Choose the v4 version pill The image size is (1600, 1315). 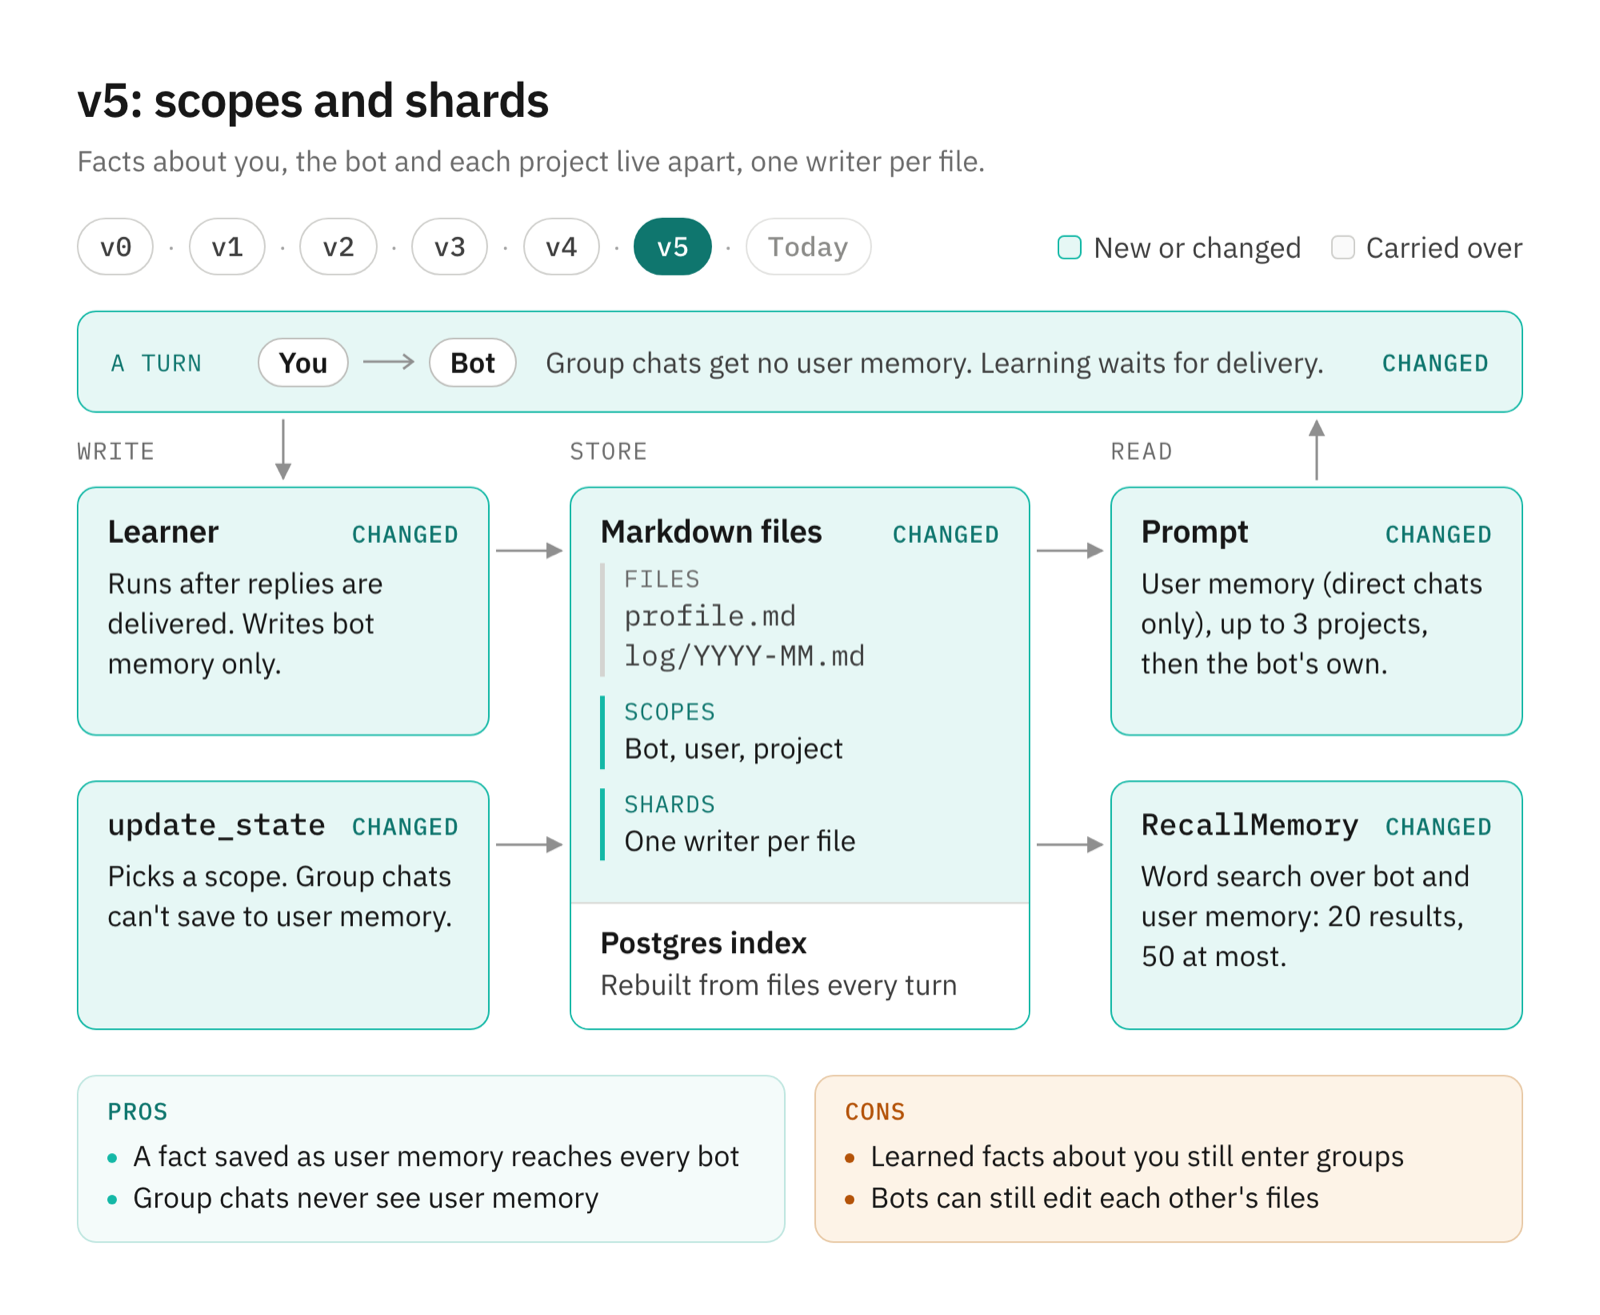tap(561, 247)
